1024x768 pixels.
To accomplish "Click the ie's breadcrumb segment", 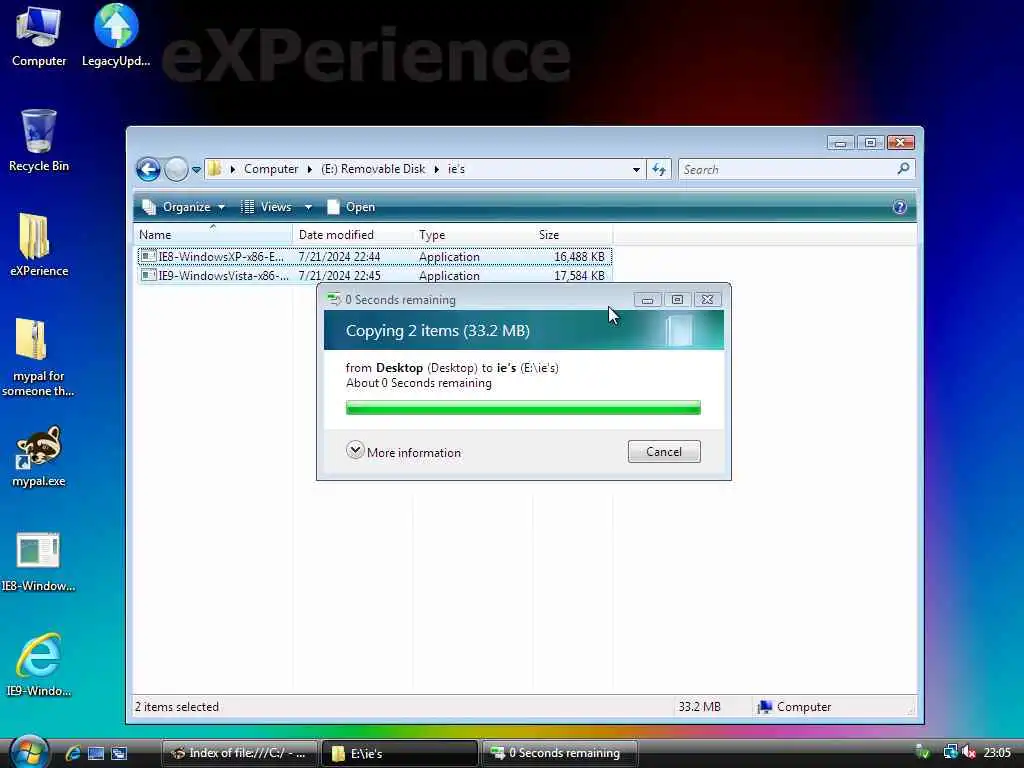I will click(x=456, y=169).
